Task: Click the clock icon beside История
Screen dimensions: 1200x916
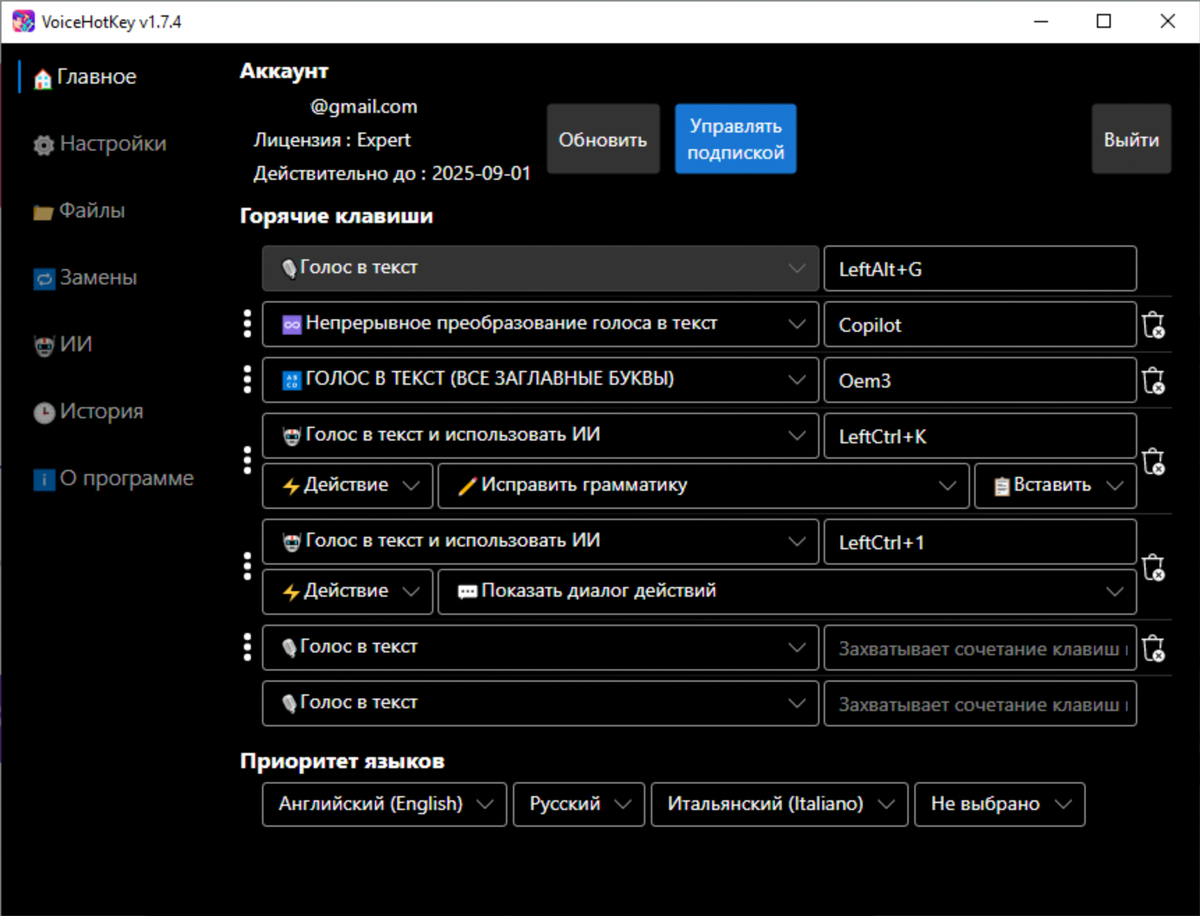Action: coord(43,413)
